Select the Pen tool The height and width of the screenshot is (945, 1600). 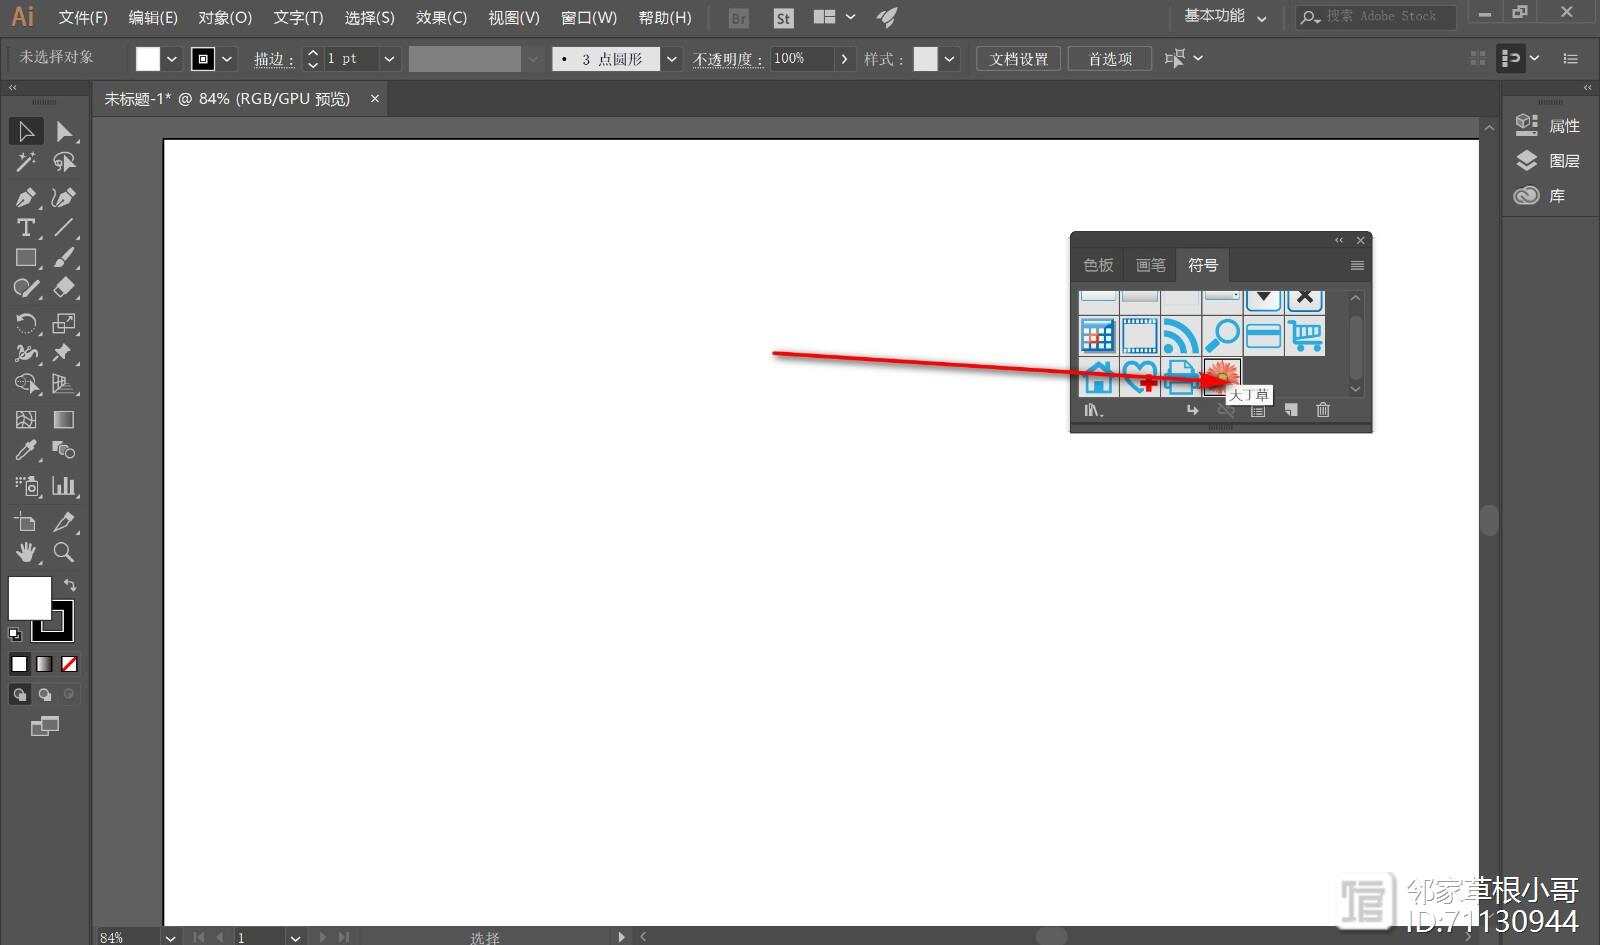point(26,197)
